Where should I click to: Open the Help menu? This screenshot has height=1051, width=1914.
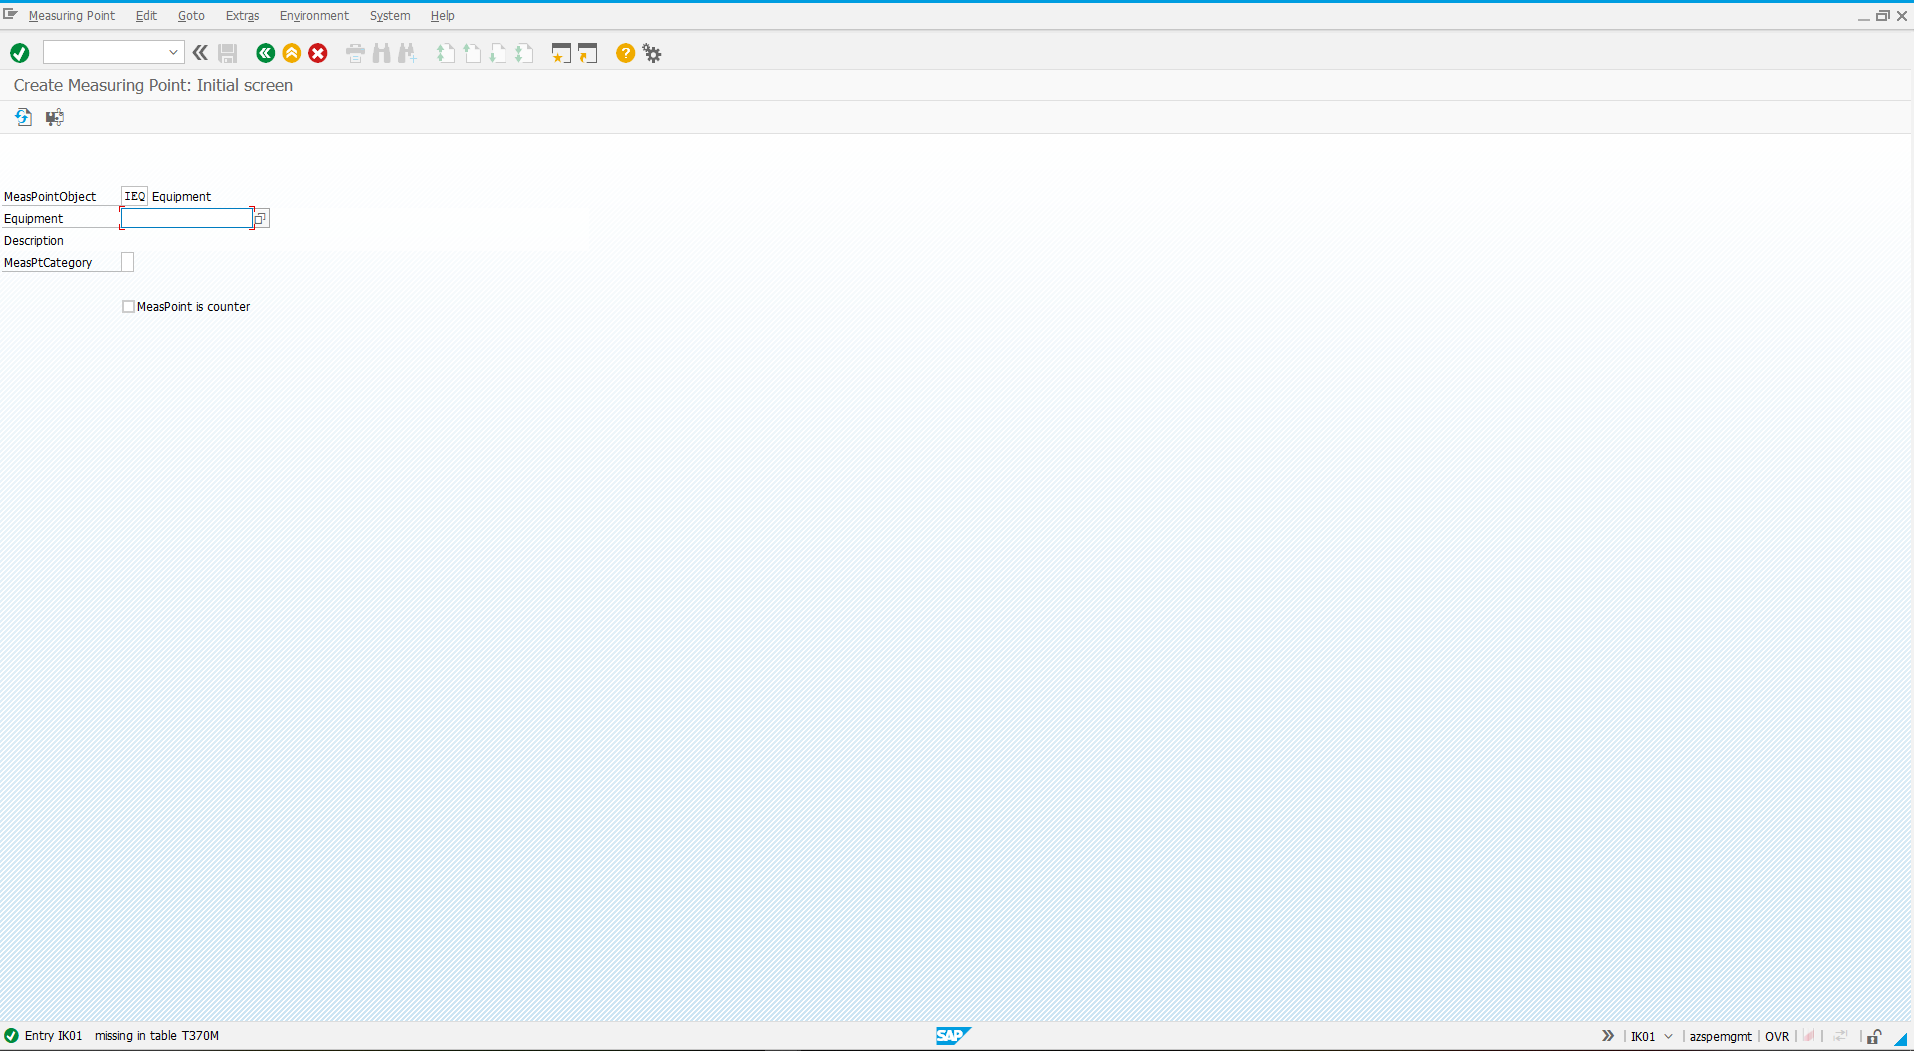442,16
